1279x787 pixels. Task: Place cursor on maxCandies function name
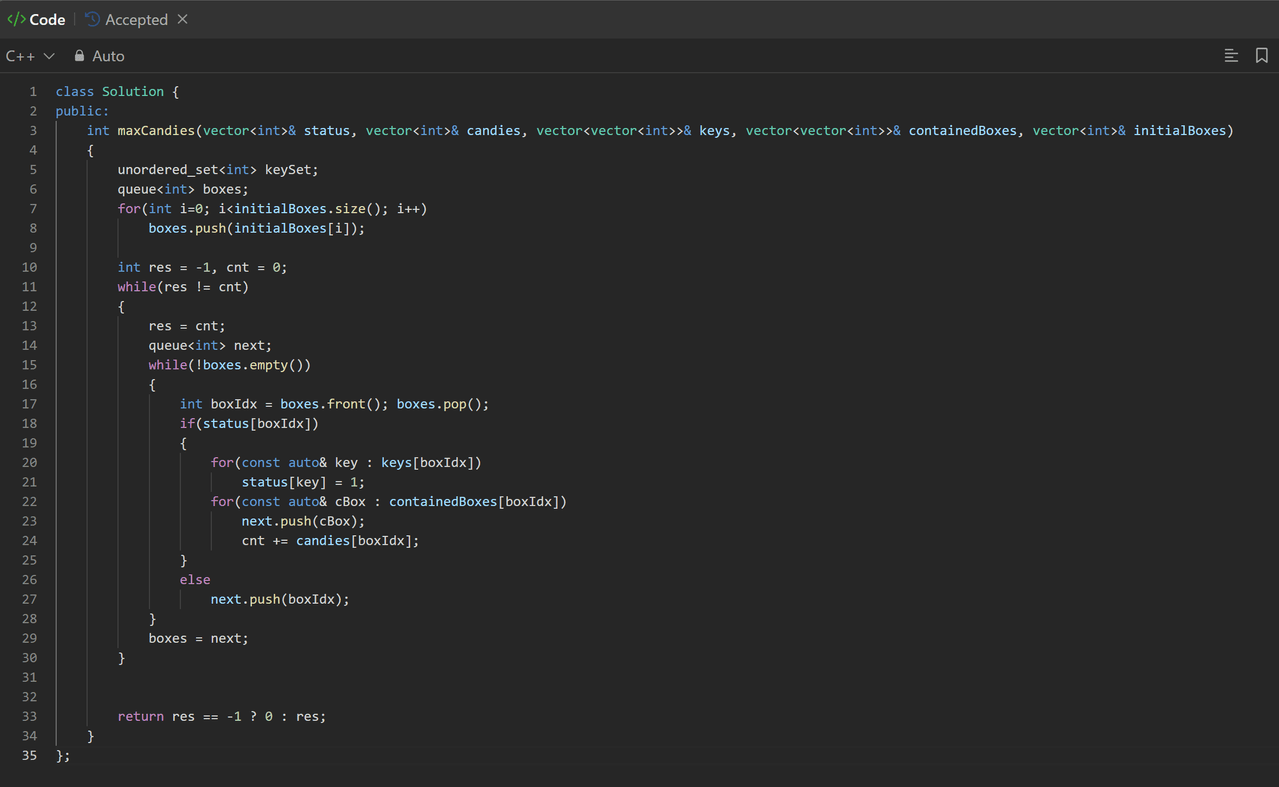157,131
